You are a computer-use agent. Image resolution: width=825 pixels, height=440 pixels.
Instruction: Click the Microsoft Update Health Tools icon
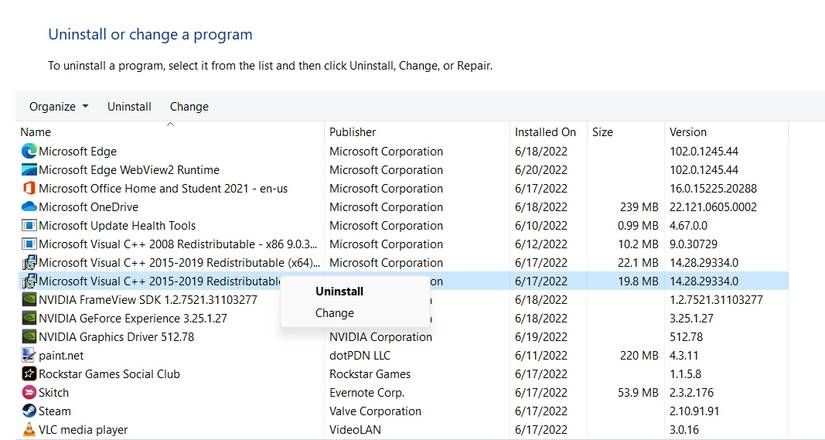[x=29, y=226]
